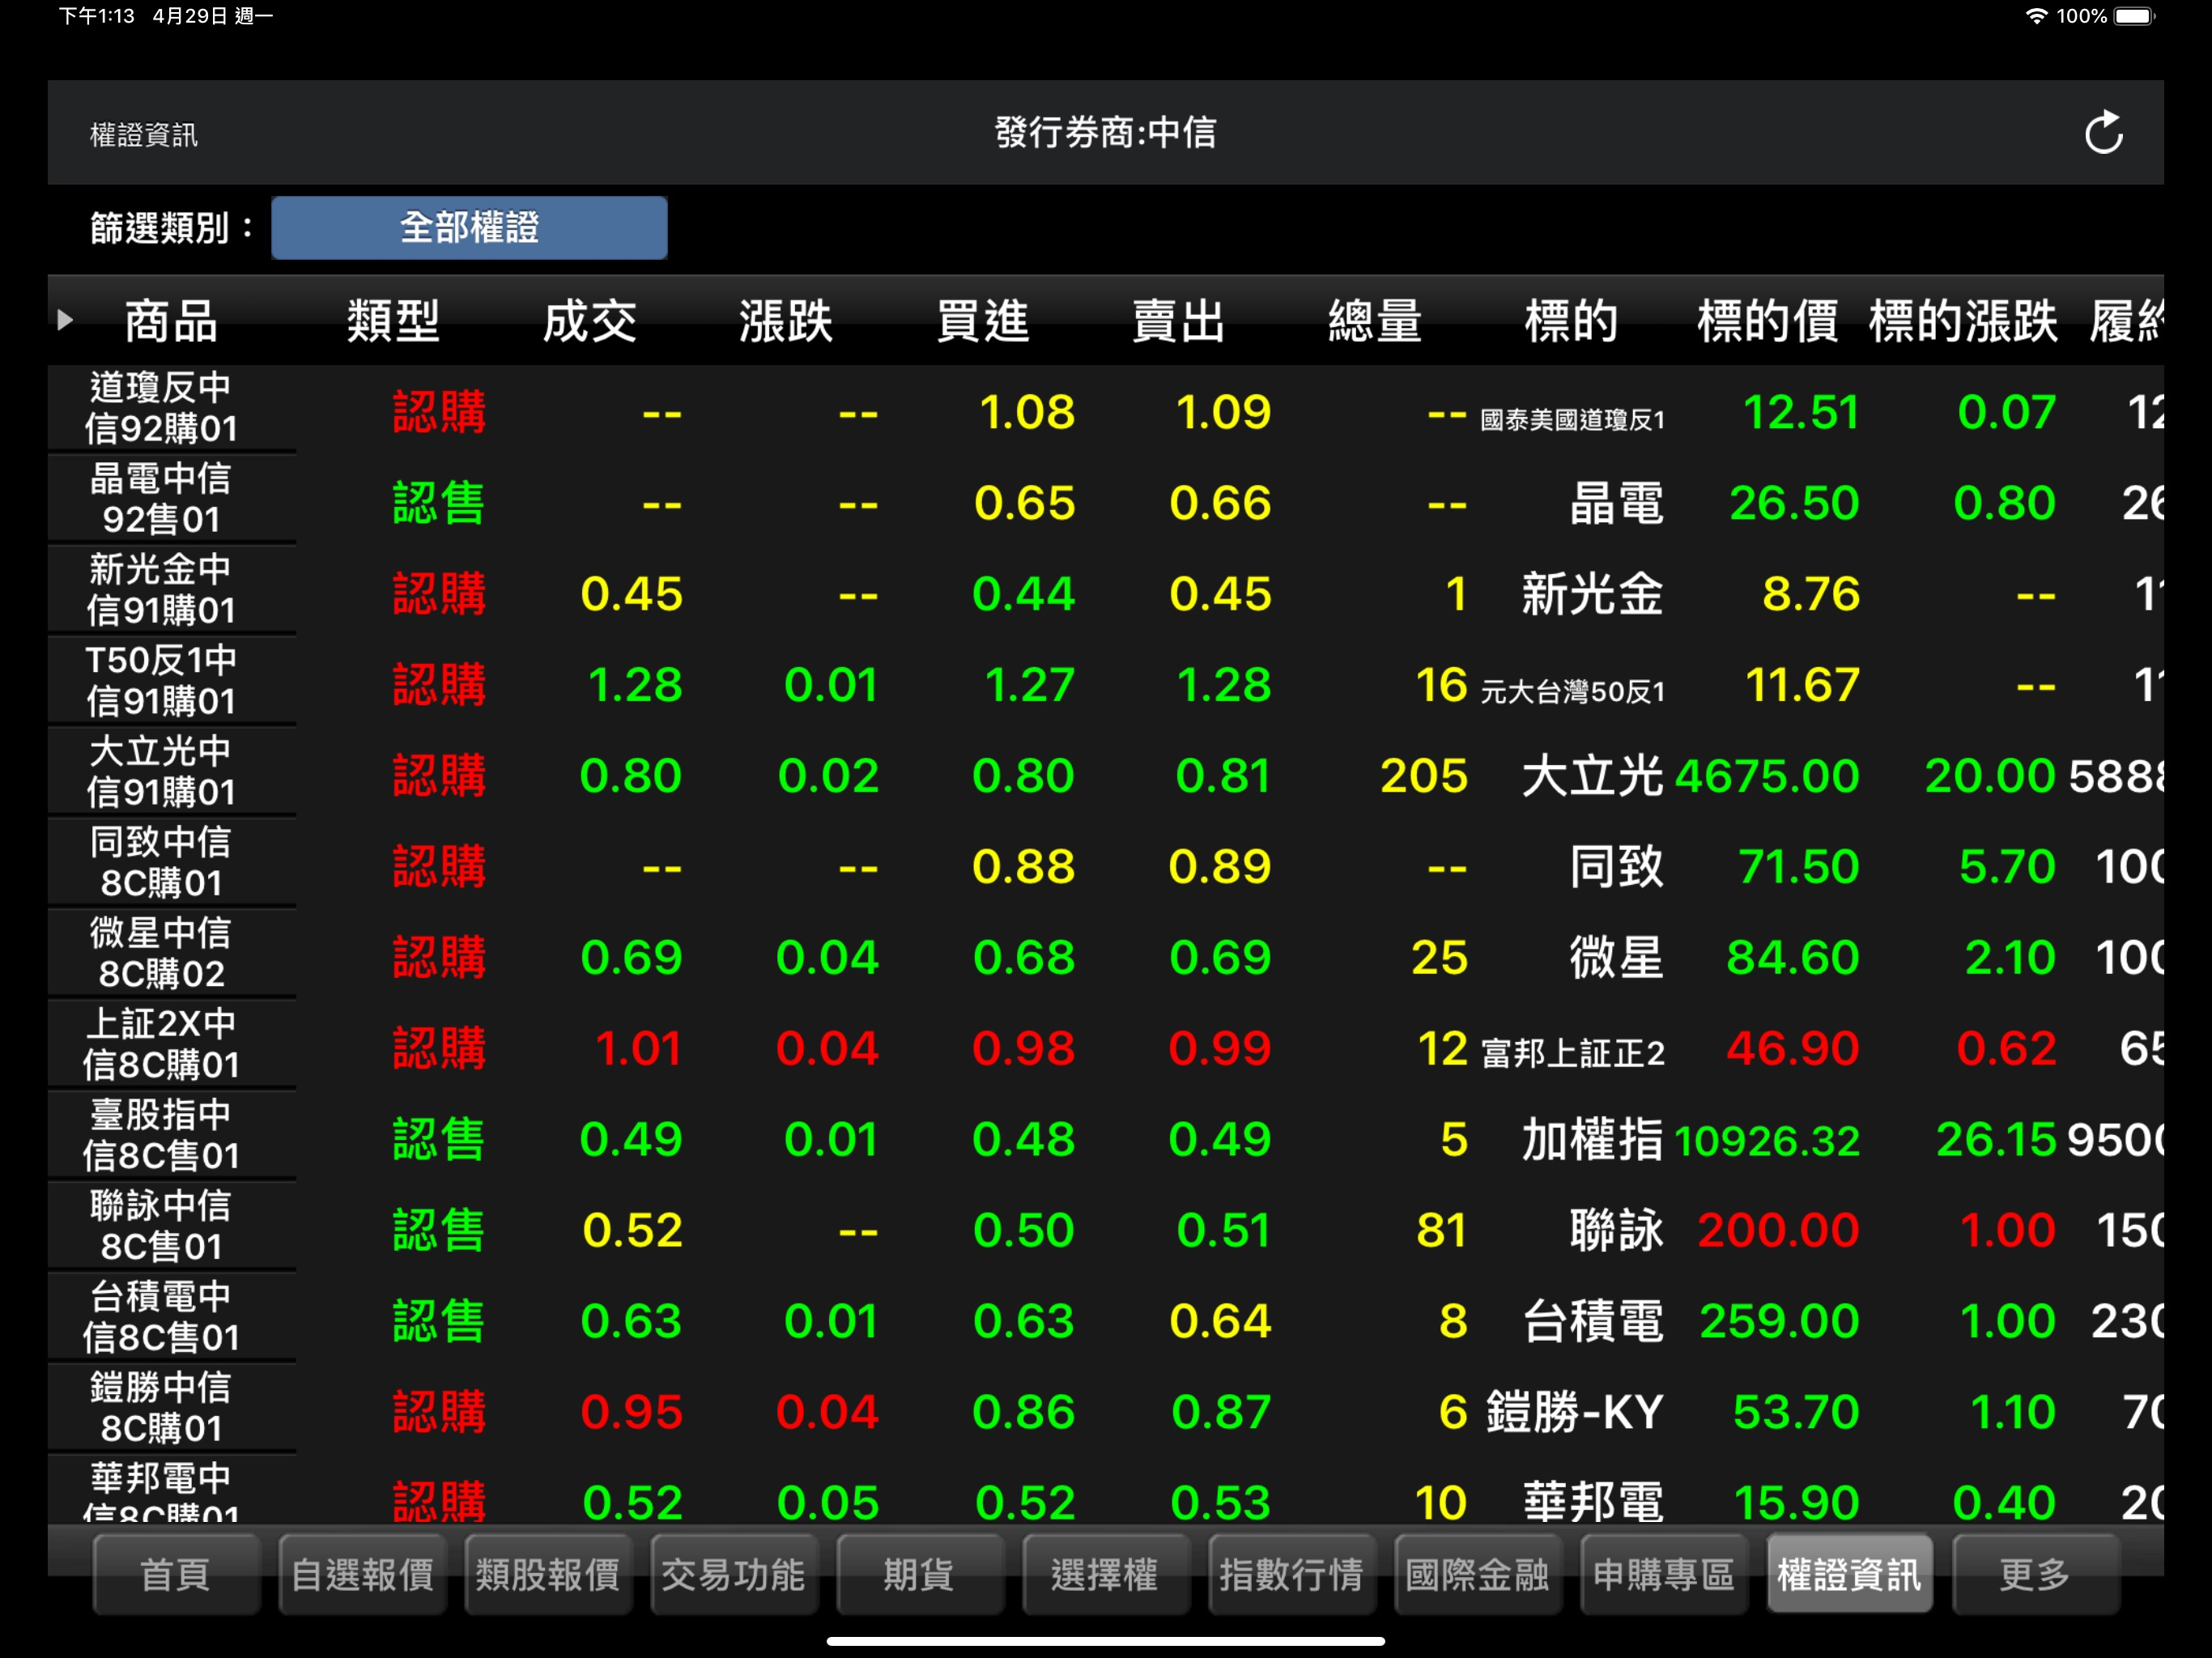Screen dimensions: 2212x1658
Task: Sort by the 總量 column header
Action: coord(1376,321)
